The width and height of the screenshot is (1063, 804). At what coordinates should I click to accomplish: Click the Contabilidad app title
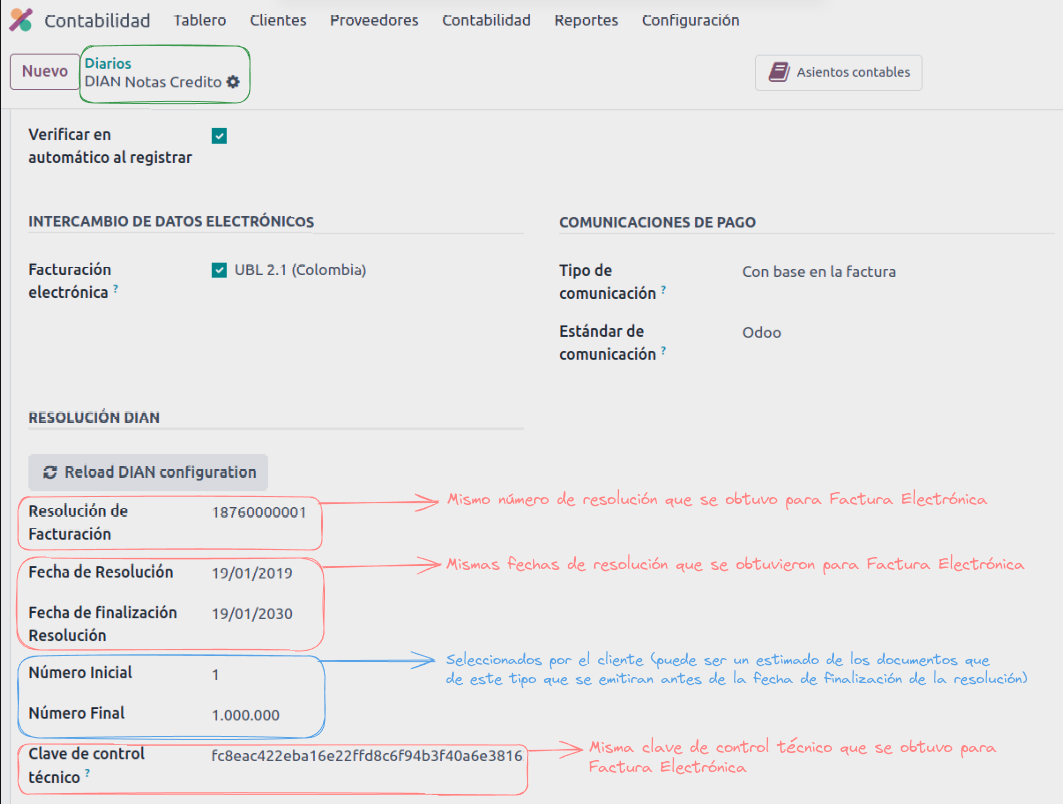pos(97,20)
